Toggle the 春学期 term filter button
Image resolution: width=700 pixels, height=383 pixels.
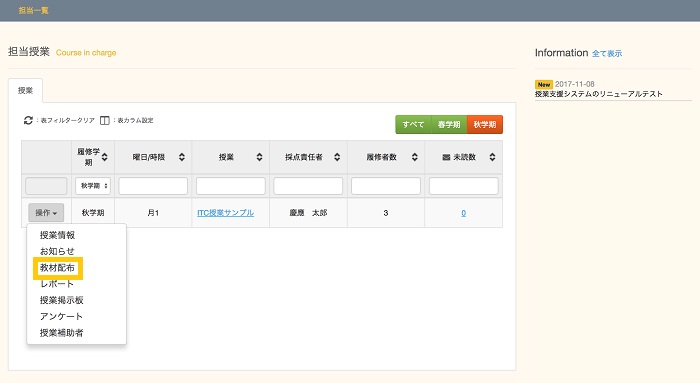click(449, 125)
